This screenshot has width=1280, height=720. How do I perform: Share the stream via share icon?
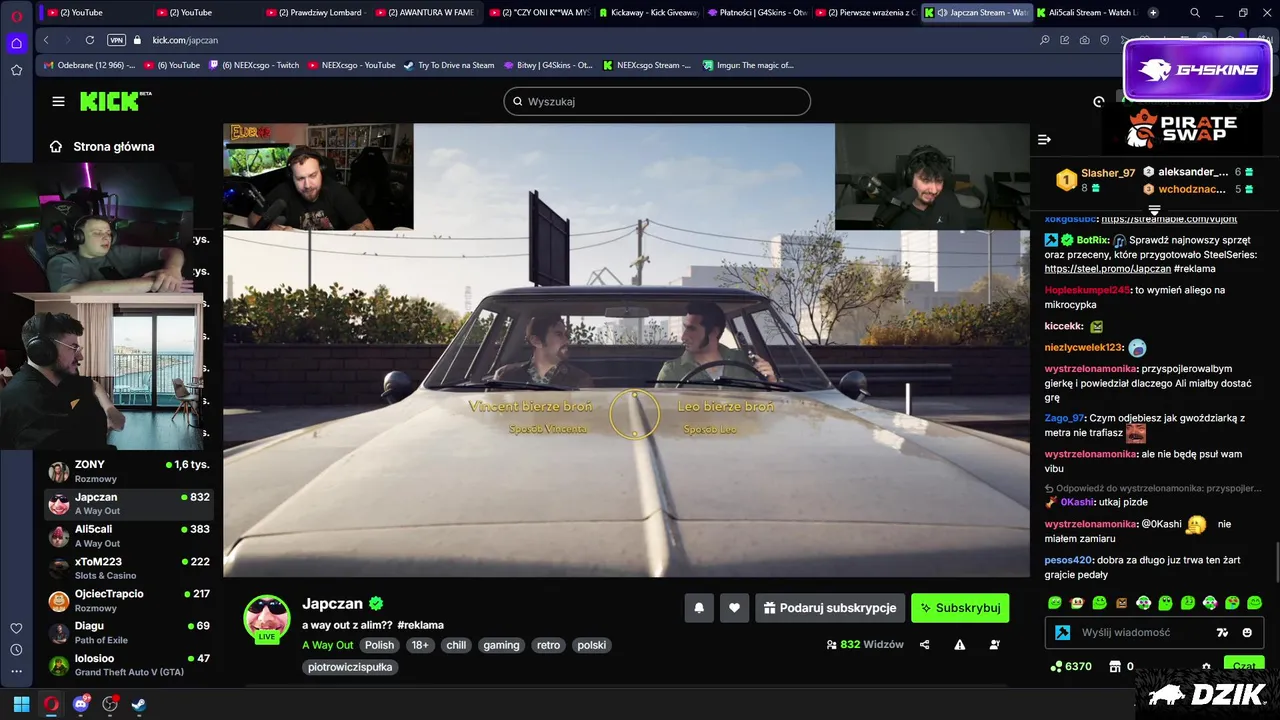point(924,645)
